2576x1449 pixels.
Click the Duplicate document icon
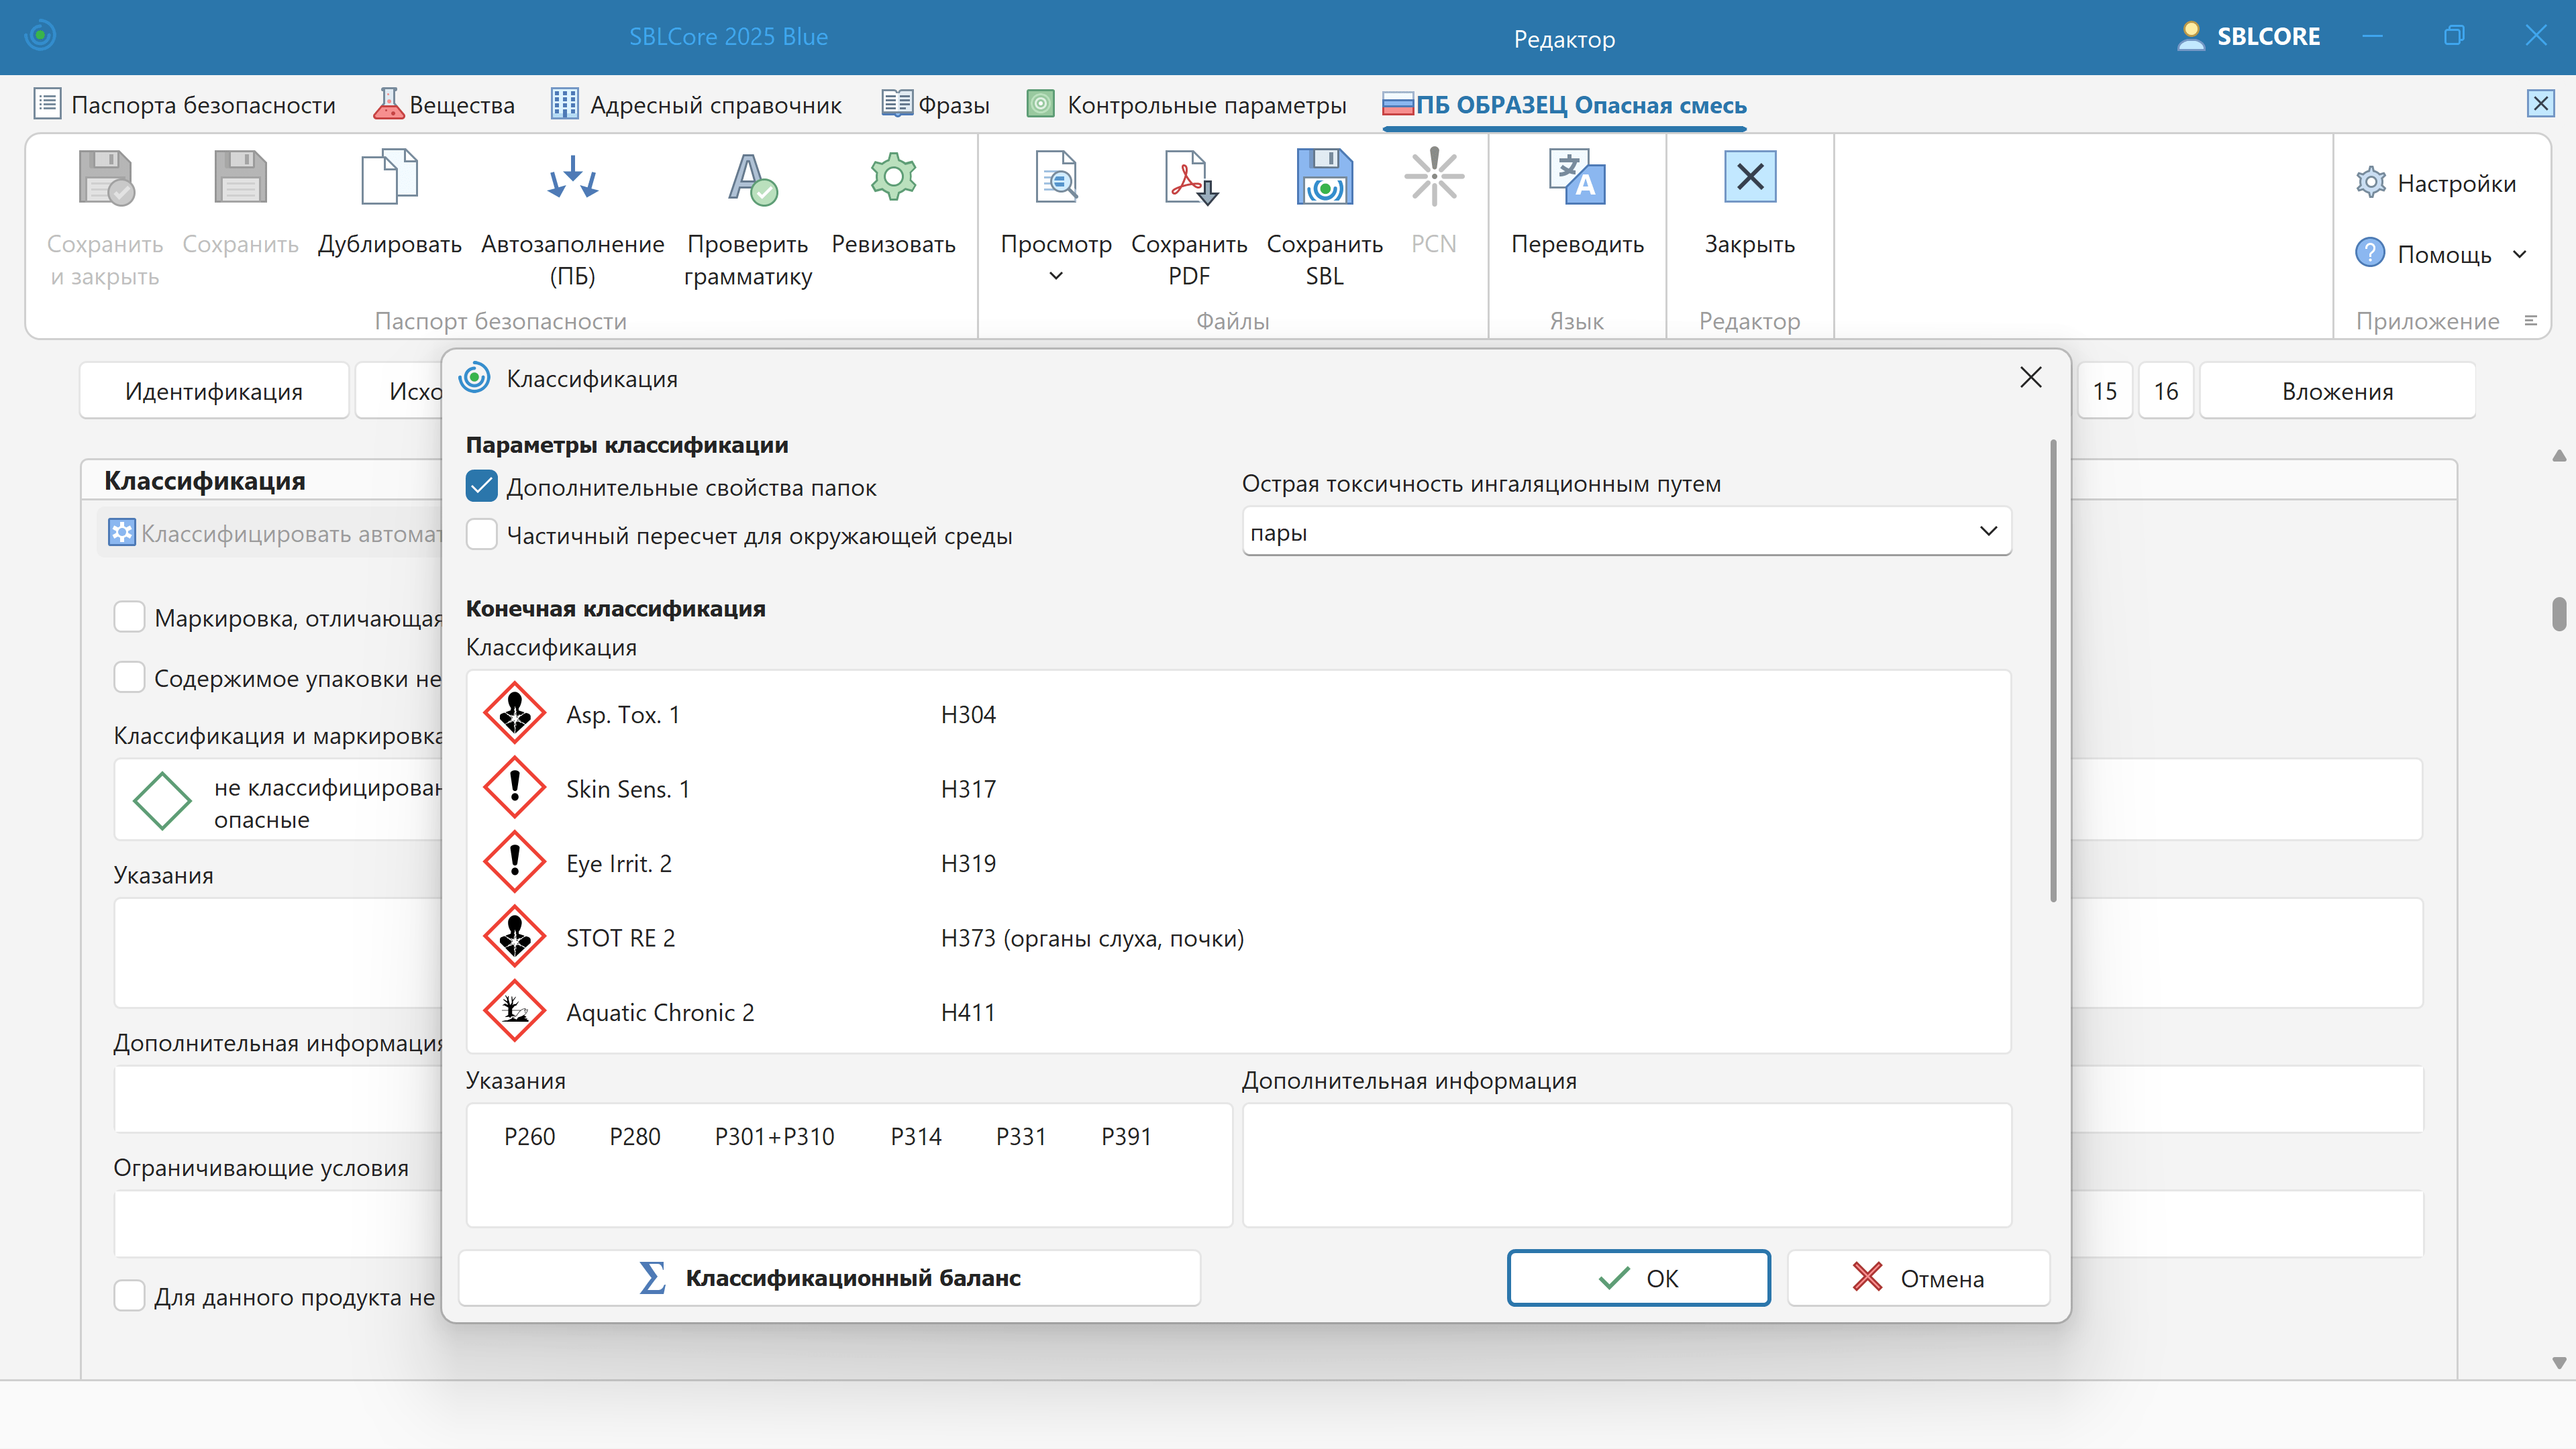[x=389, y=178]
